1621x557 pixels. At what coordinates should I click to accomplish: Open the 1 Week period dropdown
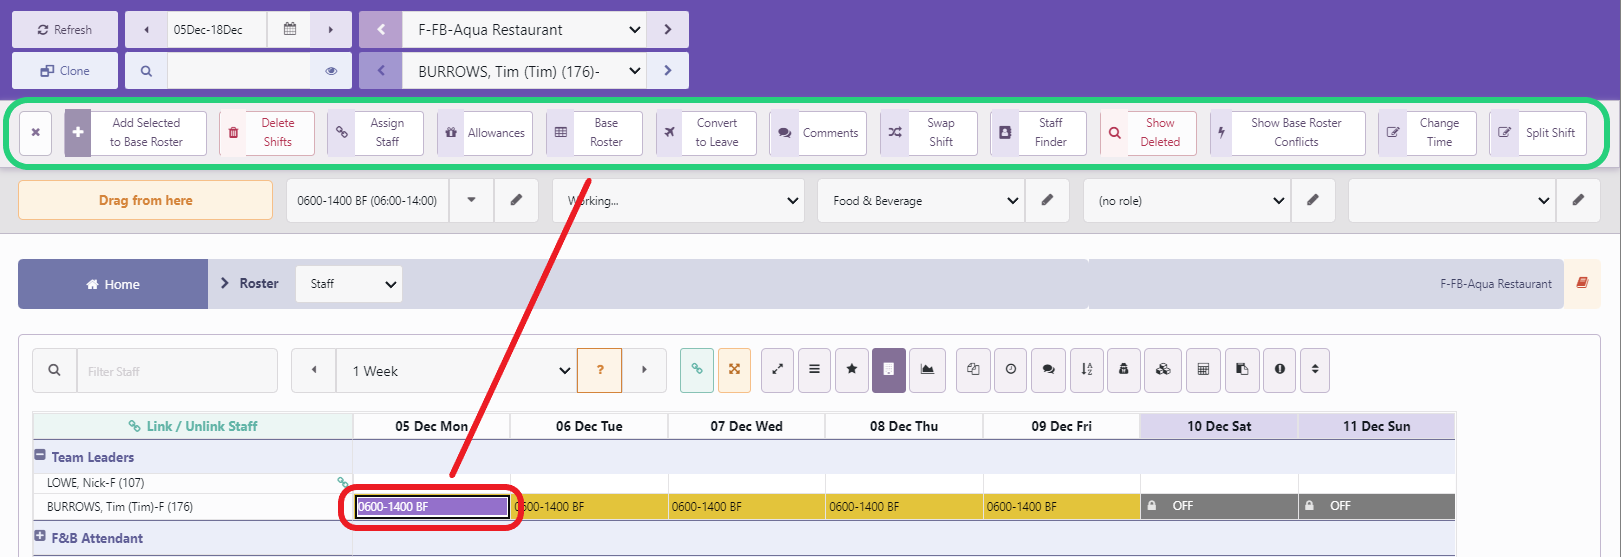[457, 371]
